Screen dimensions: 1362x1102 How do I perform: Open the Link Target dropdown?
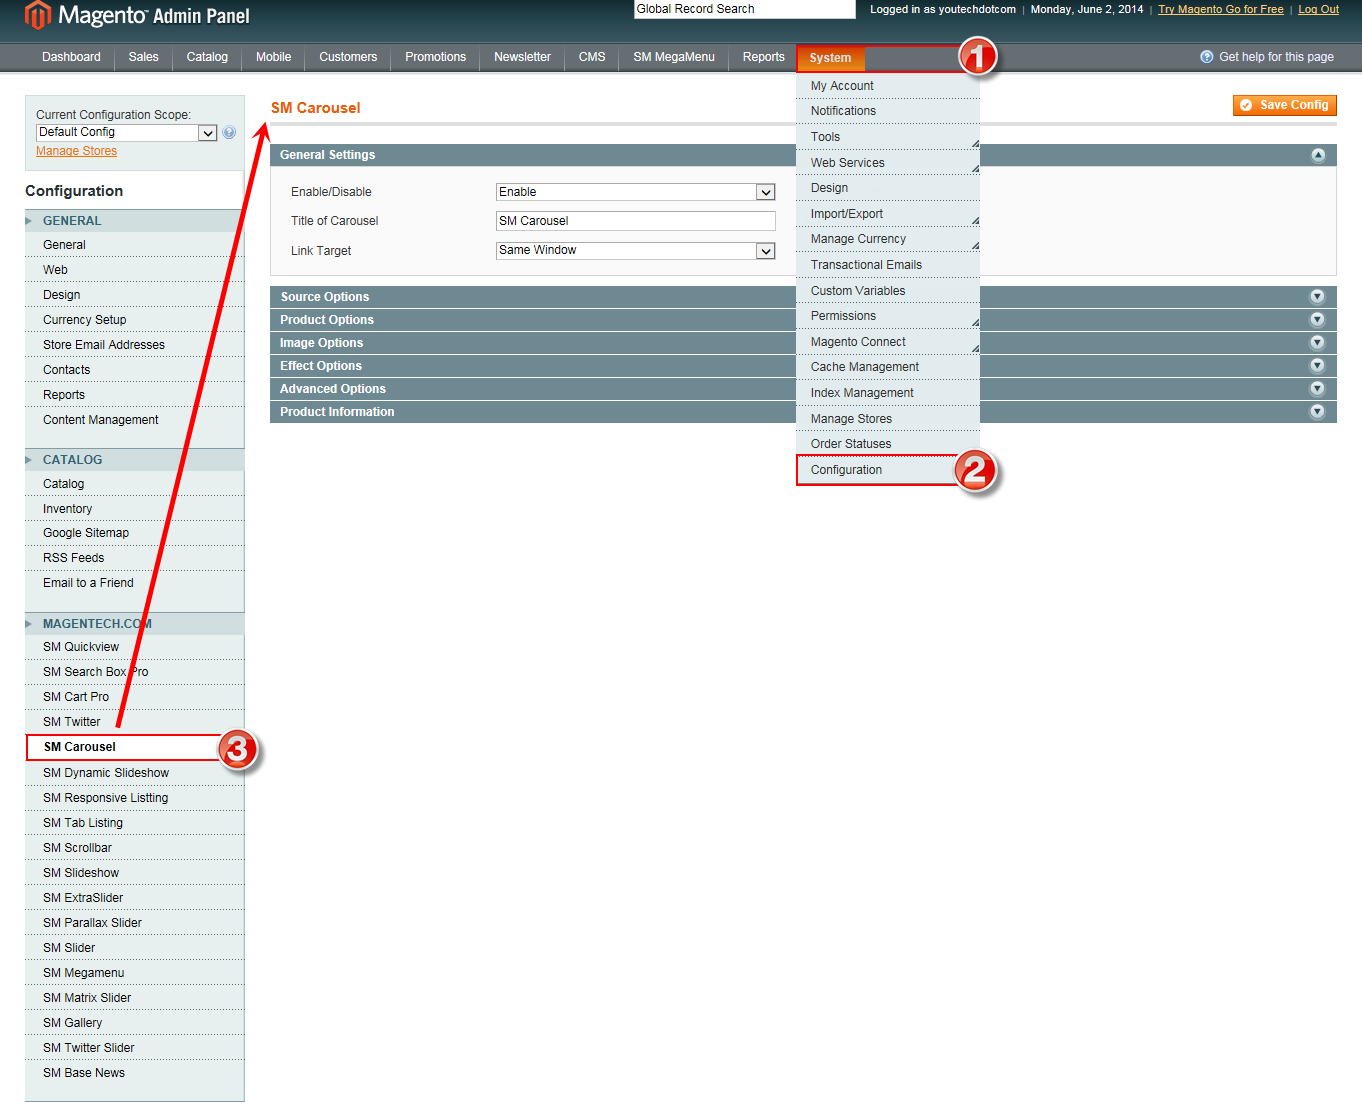point(636,251)
